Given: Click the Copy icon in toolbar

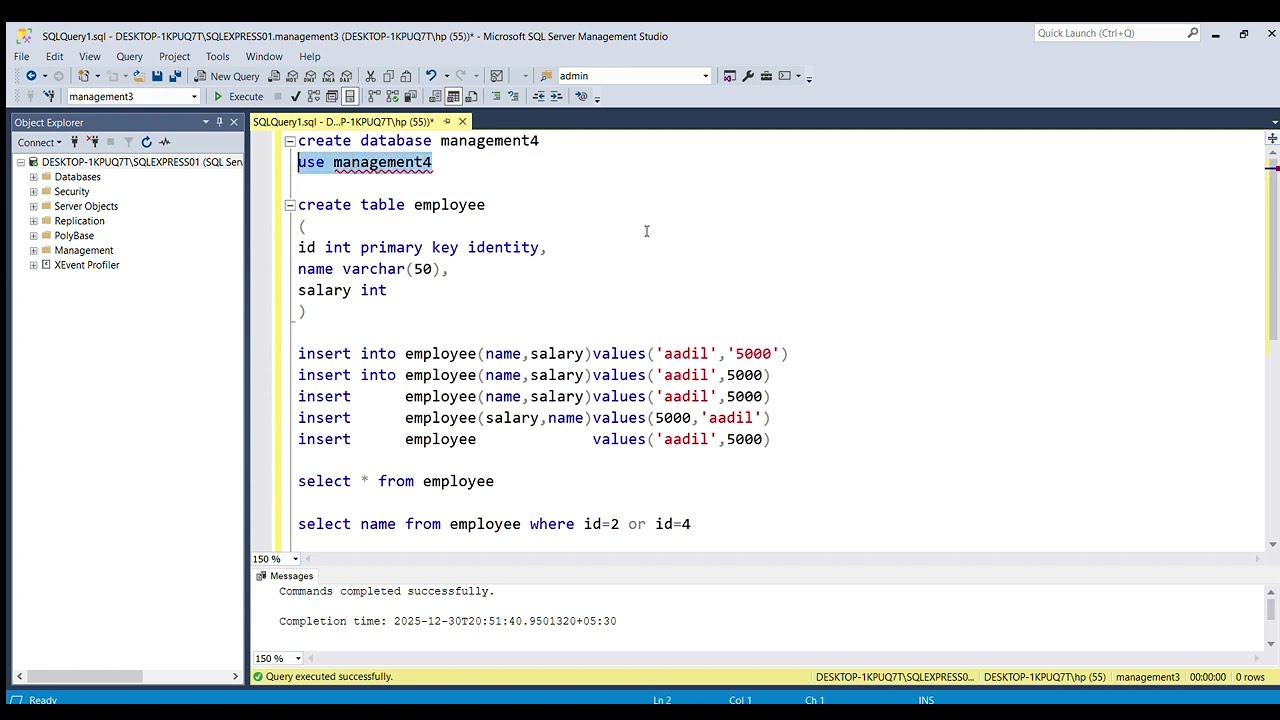Looking at the screenshot, I should (388, 76).
